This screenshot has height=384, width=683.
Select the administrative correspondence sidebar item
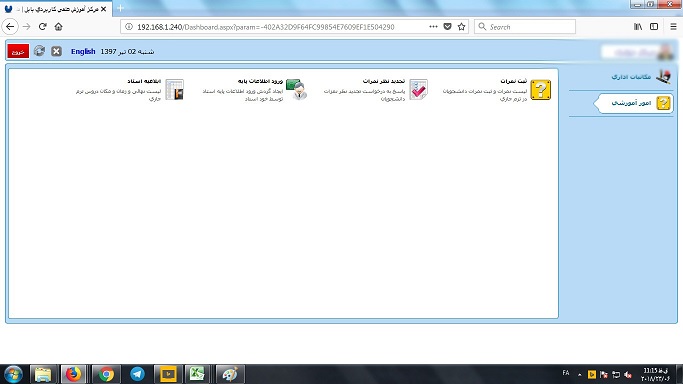(640, 77)
